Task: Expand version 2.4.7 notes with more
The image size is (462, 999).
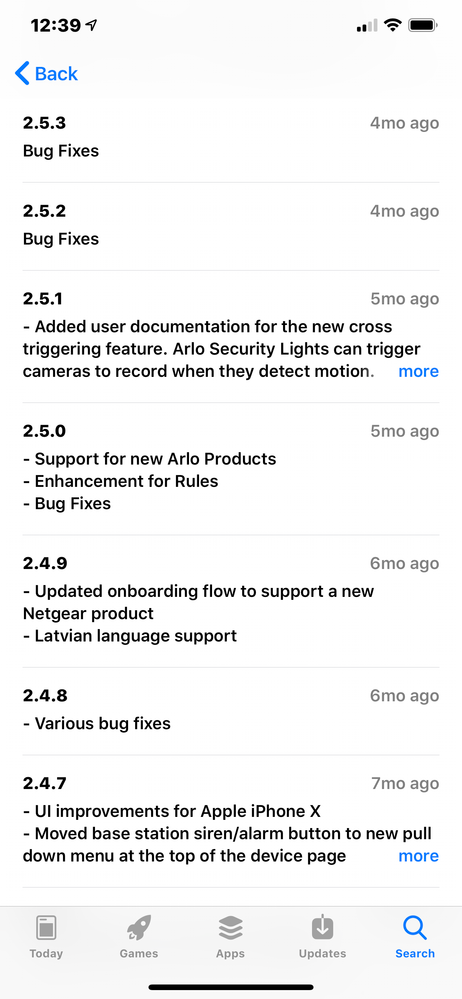Action: point(419,856)
